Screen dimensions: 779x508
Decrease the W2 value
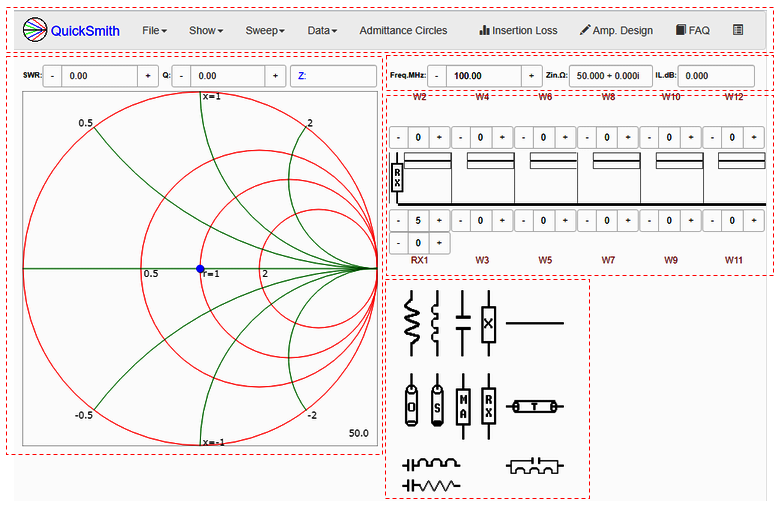pos(398,138)
